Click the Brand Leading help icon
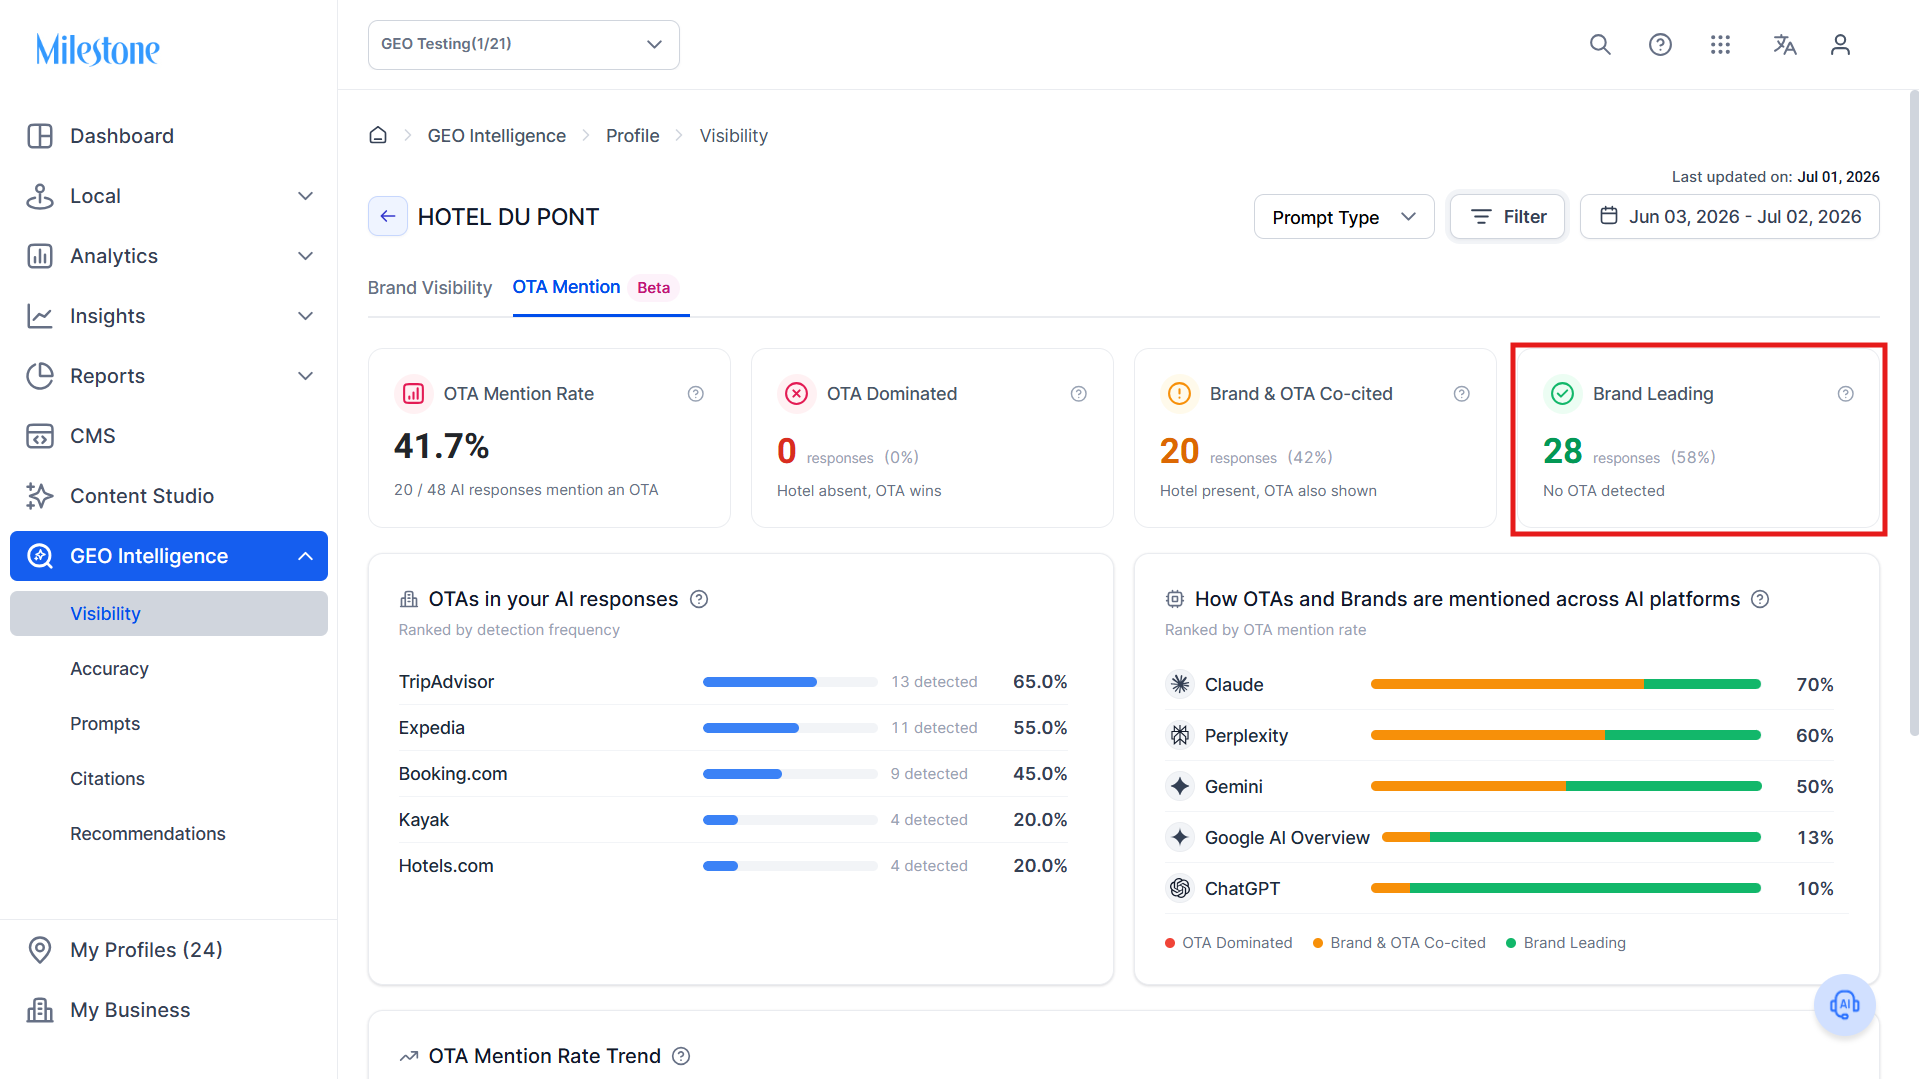The height and width of the screenshot is (1079, 1919). point(1846,394)
